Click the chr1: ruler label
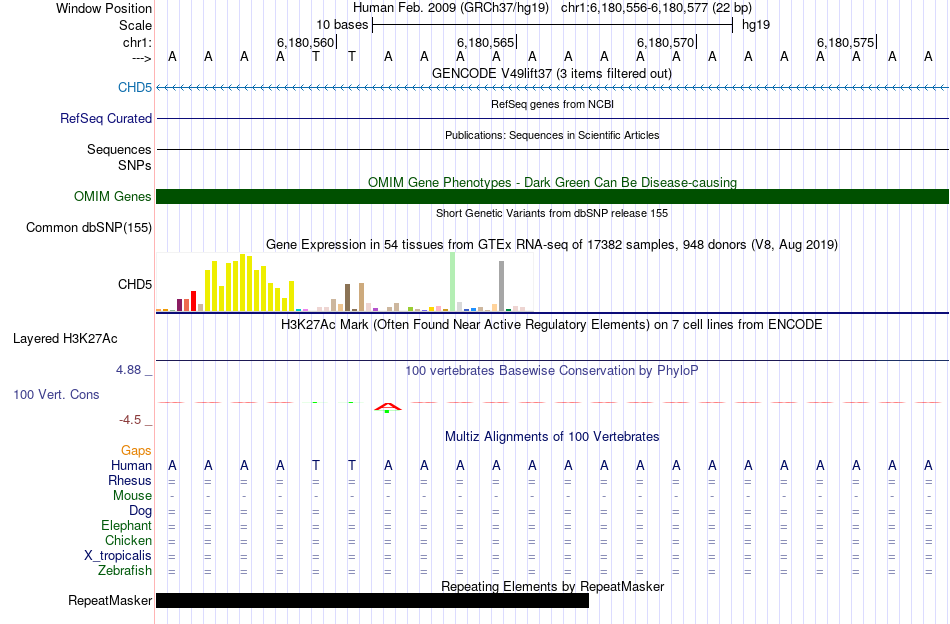This screenshot has width=950, height=624. point(137,42)
